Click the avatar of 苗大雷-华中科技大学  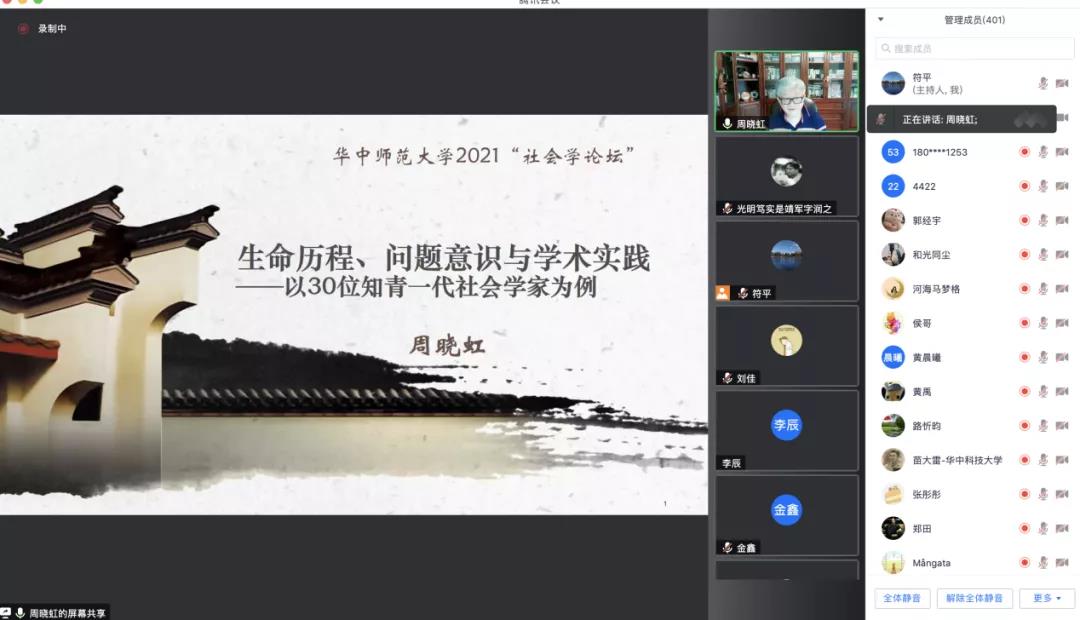893,460
